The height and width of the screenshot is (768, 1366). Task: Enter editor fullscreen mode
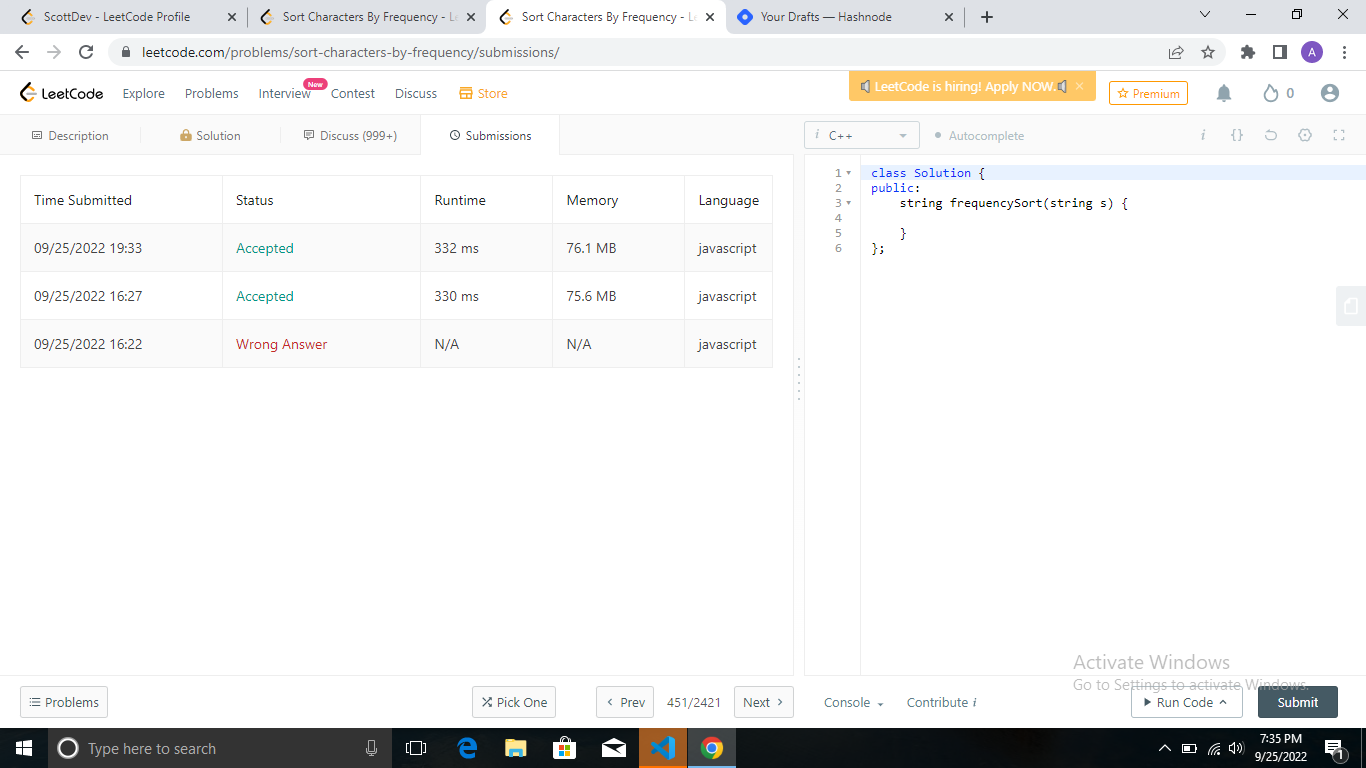(x=1339, y=135)
